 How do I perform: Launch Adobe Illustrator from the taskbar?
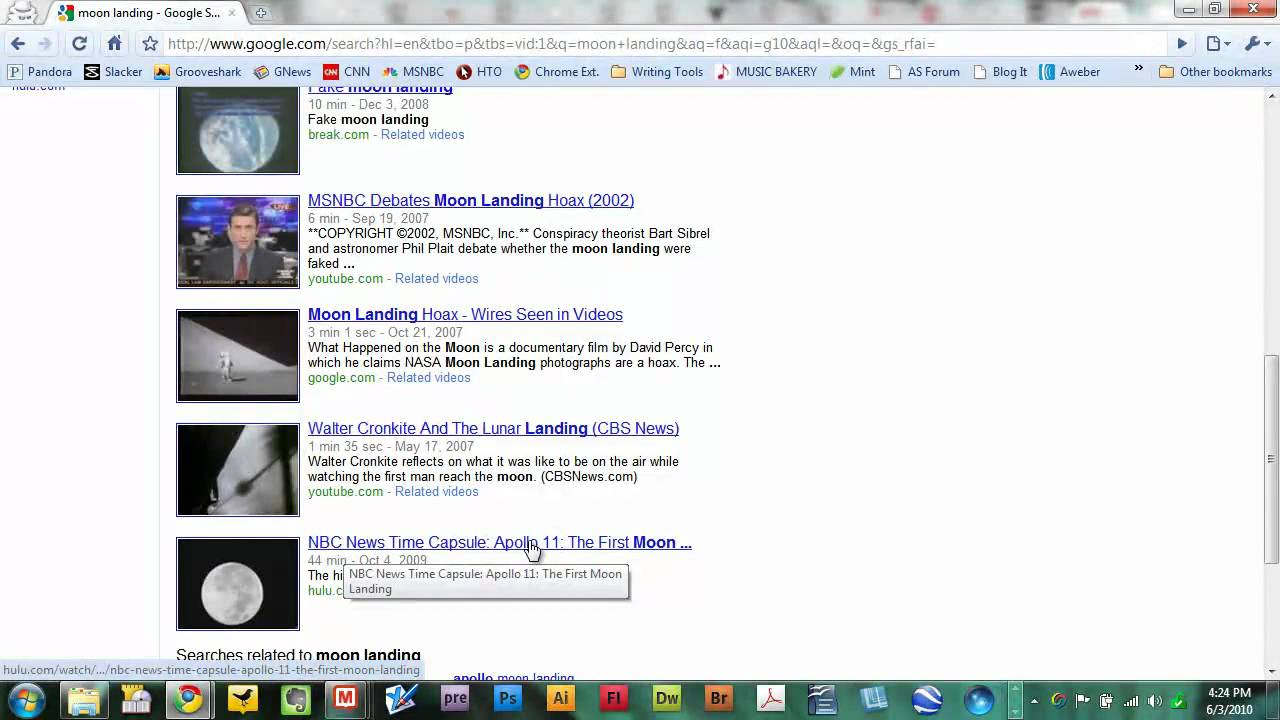point(561,699)
